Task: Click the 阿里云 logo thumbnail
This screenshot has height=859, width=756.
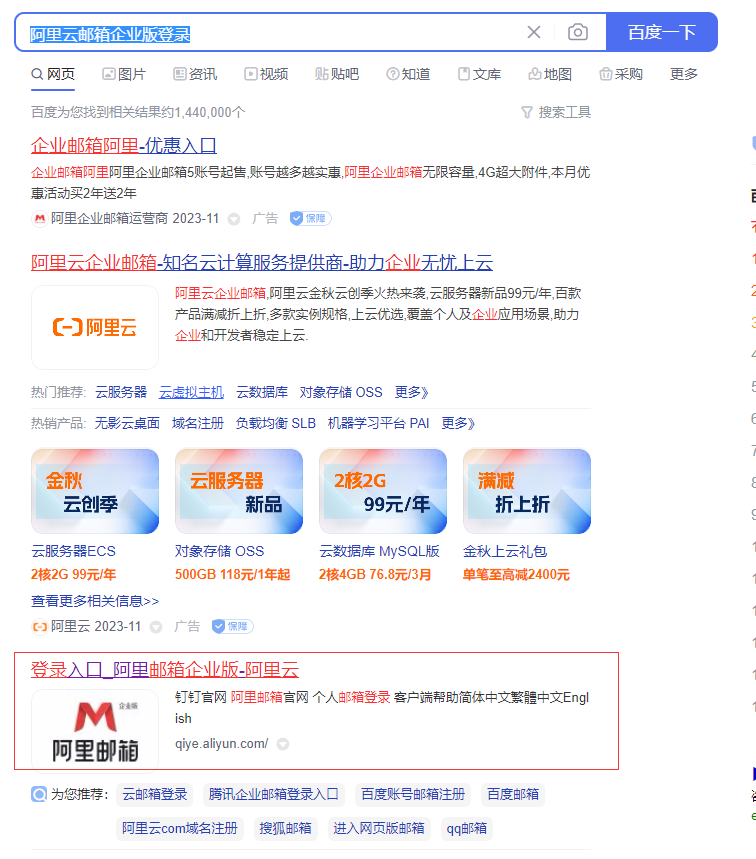Action: point(95,328)
